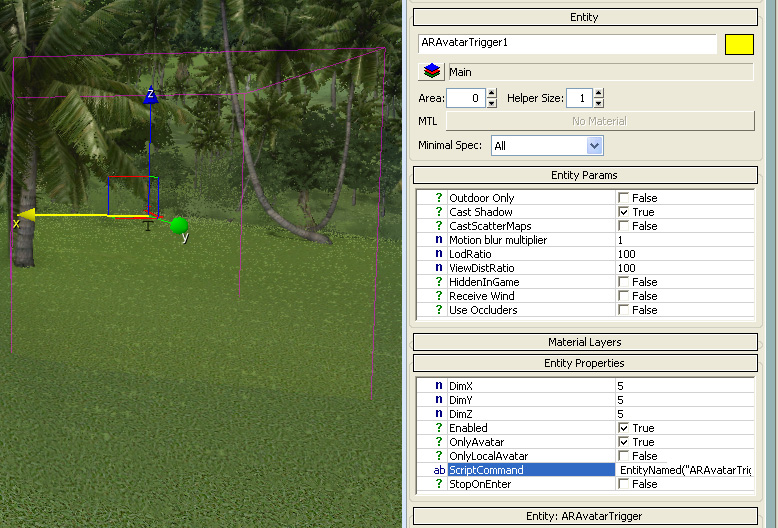Click the Main layer name field
The width and height of the screenshot is (778, 528).
click(x=601, y=72)
